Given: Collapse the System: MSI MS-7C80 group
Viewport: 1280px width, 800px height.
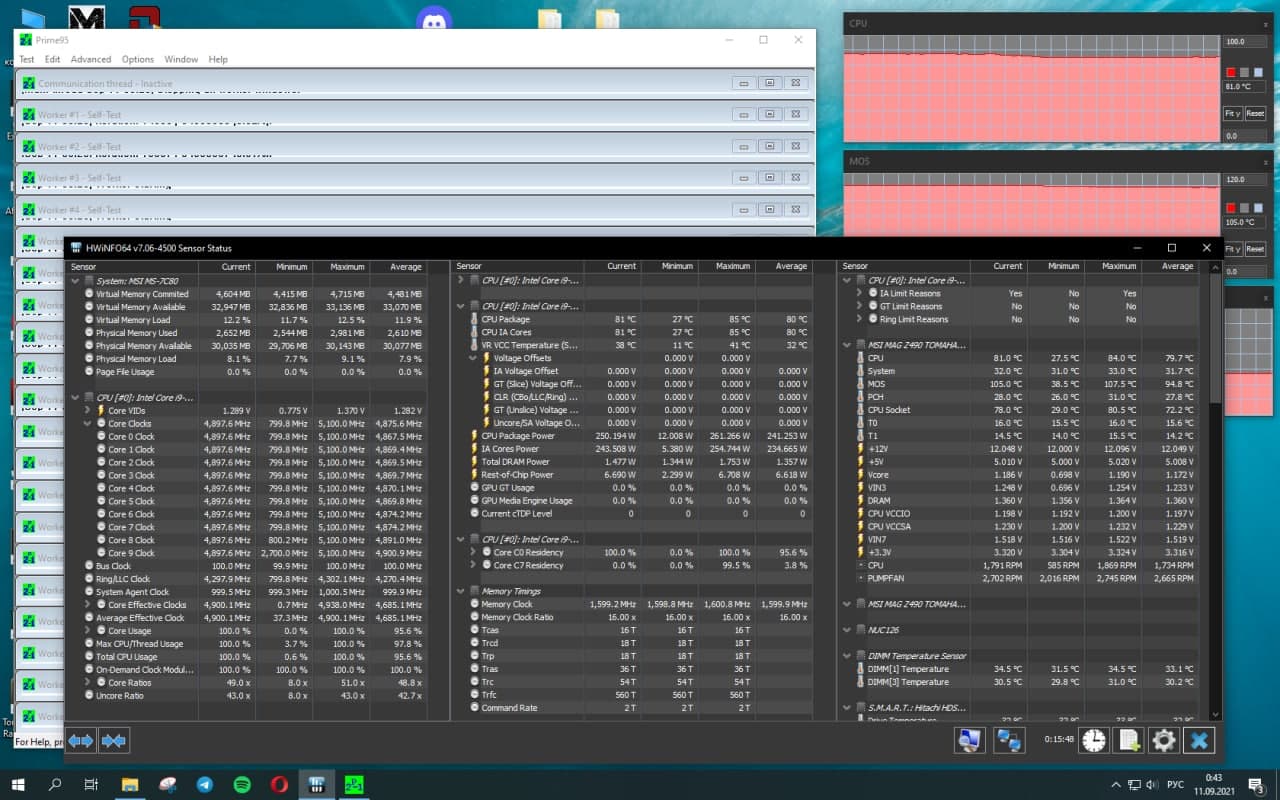Looking at the screenshot, I should click(76, 281).
